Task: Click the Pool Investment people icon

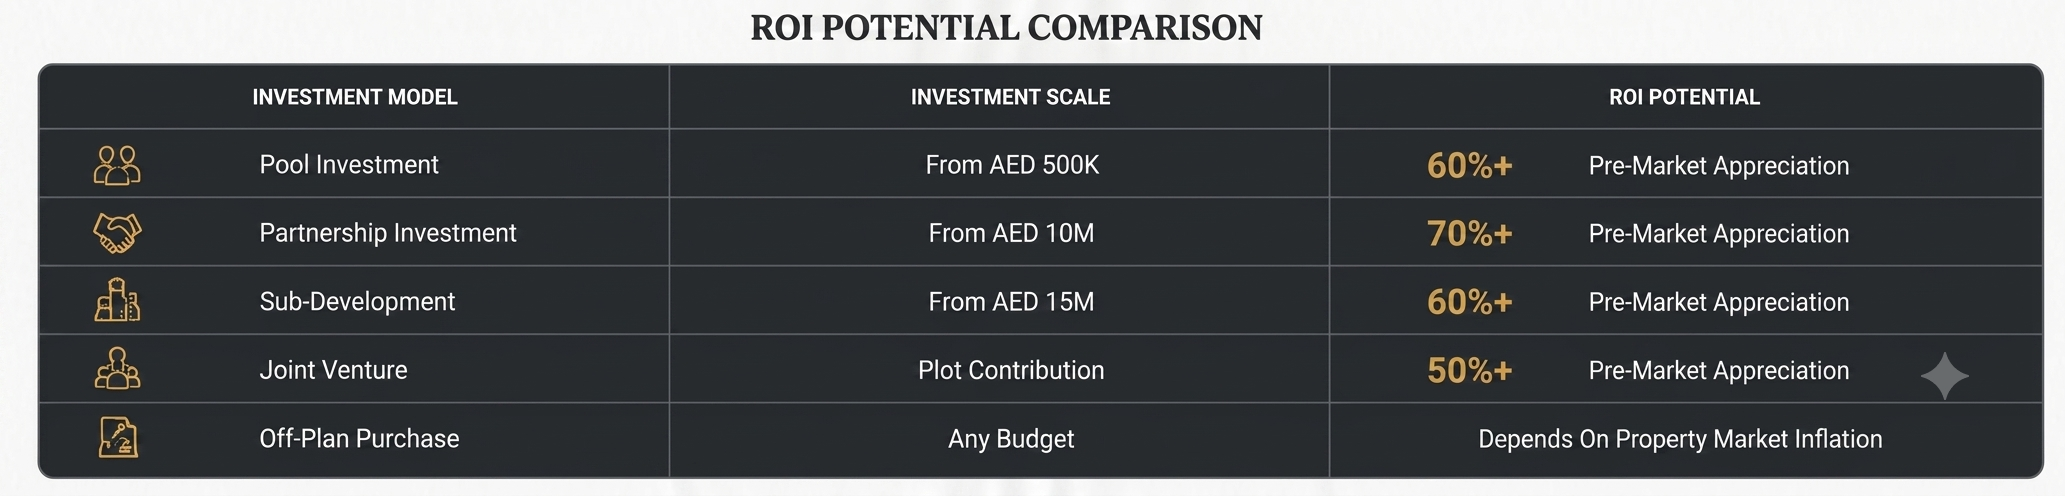Action: coord(117,165)
